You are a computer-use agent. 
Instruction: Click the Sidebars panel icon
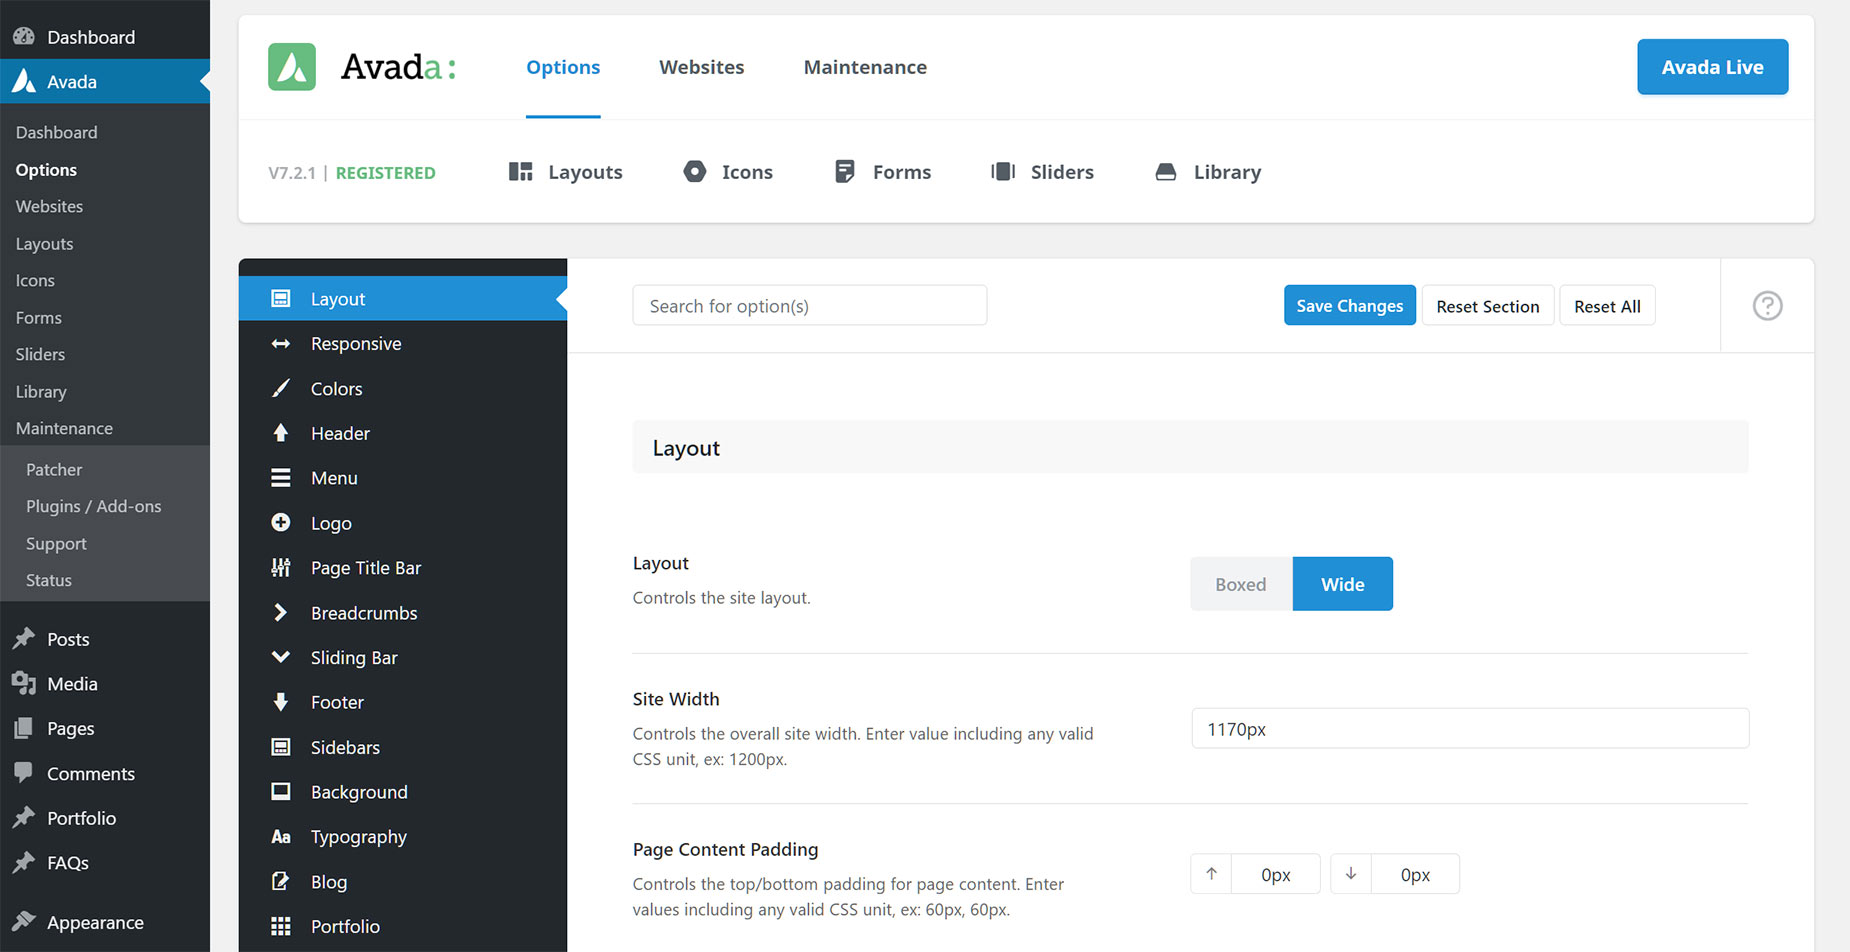tap(281, 747)
